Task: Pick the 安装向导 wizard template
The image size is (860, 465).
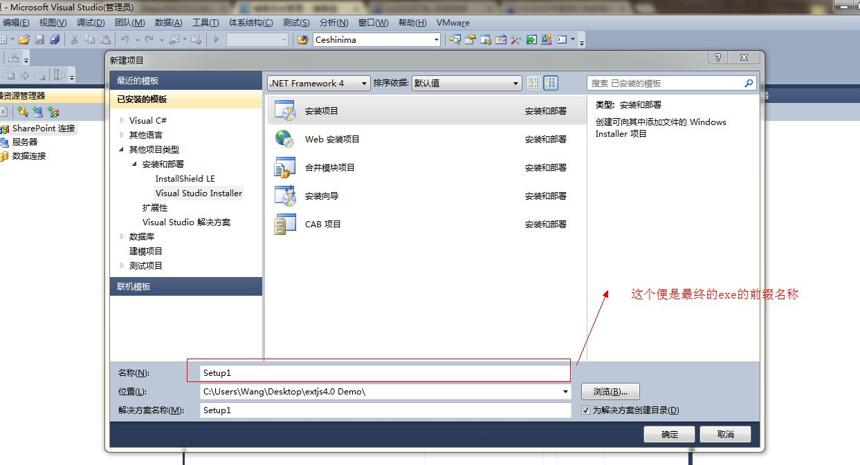Action: pos(425,196)
